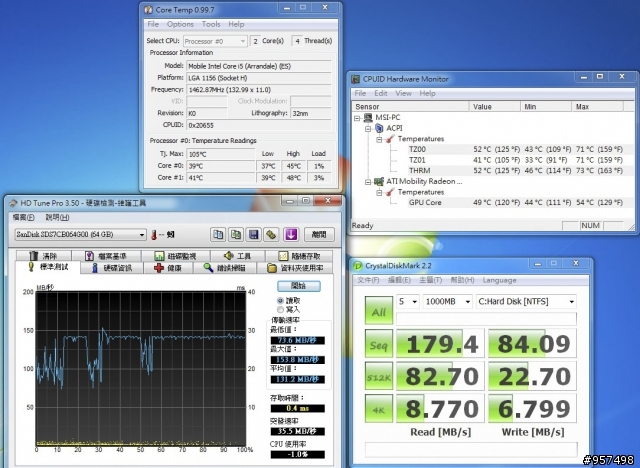Switch to the 錯誤掃描 tab with magnifier
This screenshot has height=468, width=640.
tap(225, 268)
